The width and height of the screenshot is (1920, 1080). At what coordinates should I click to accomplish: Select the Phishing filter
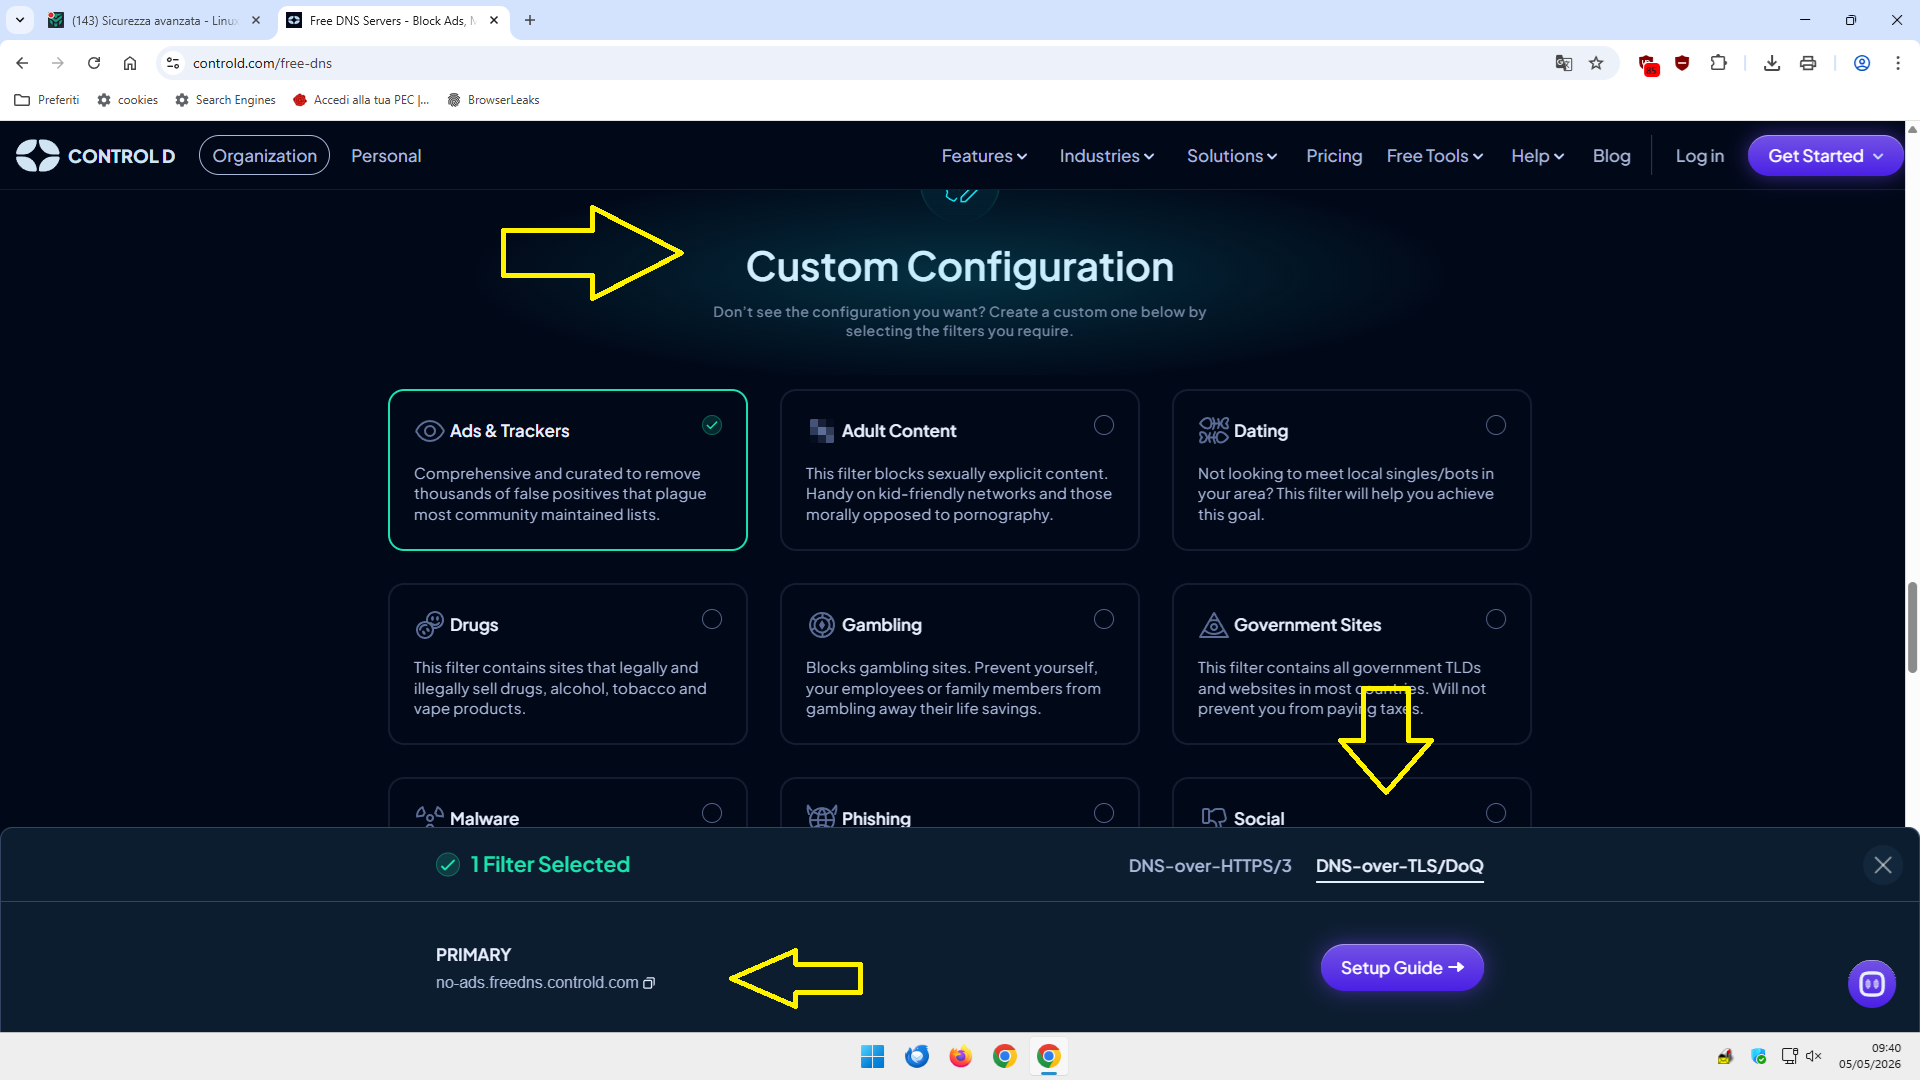point(1104,813)
